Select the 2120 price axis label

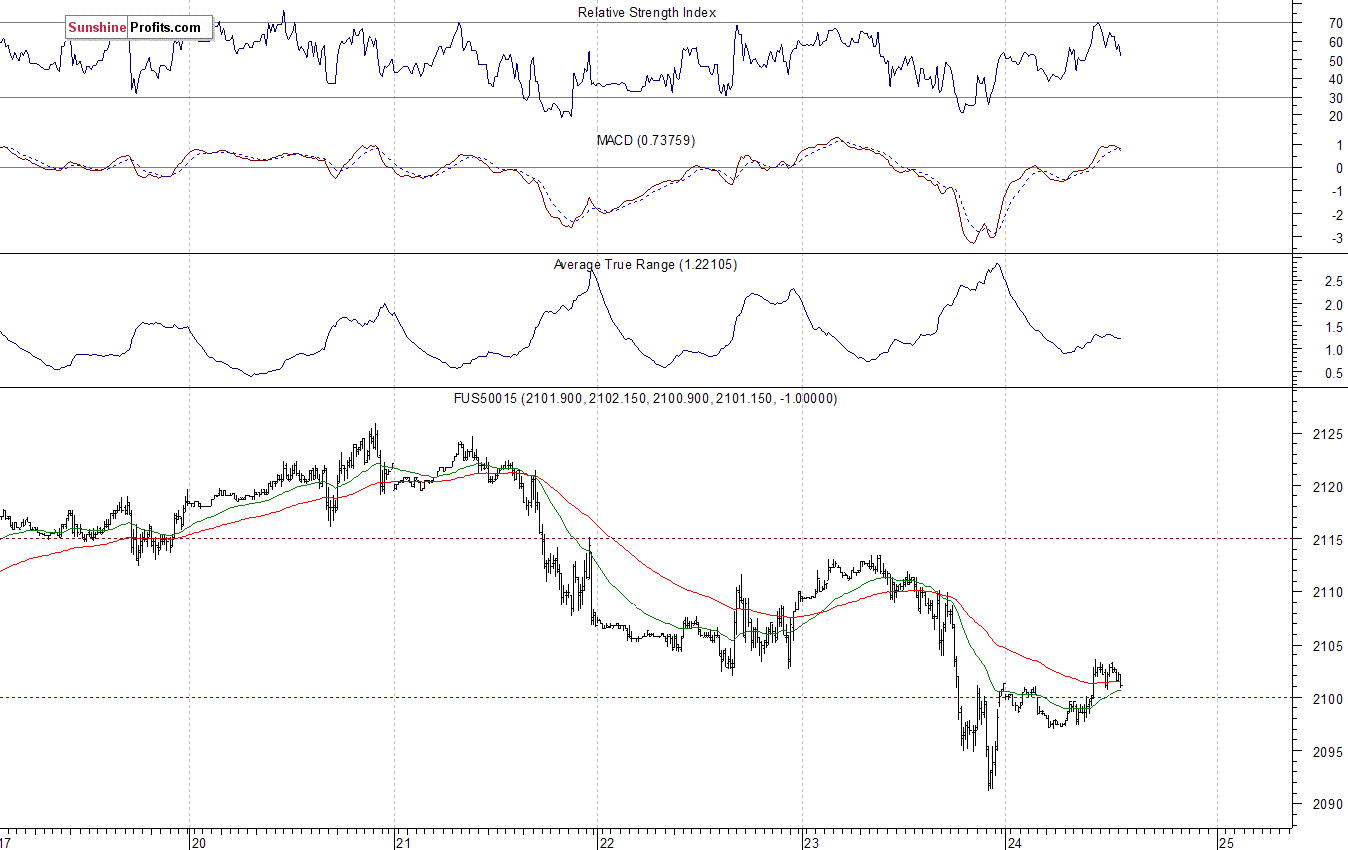[x=1327, y=487]
